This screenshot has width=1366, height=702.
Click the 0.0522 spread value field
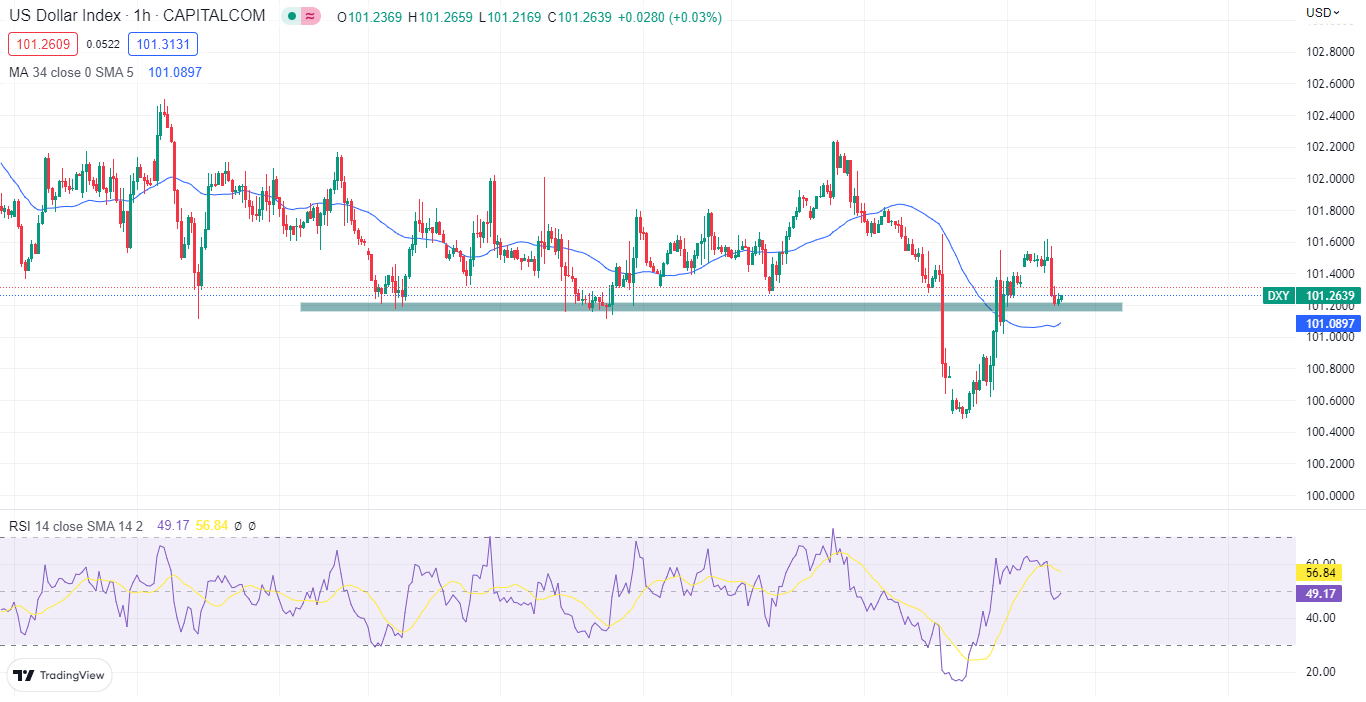coord(102,44)
